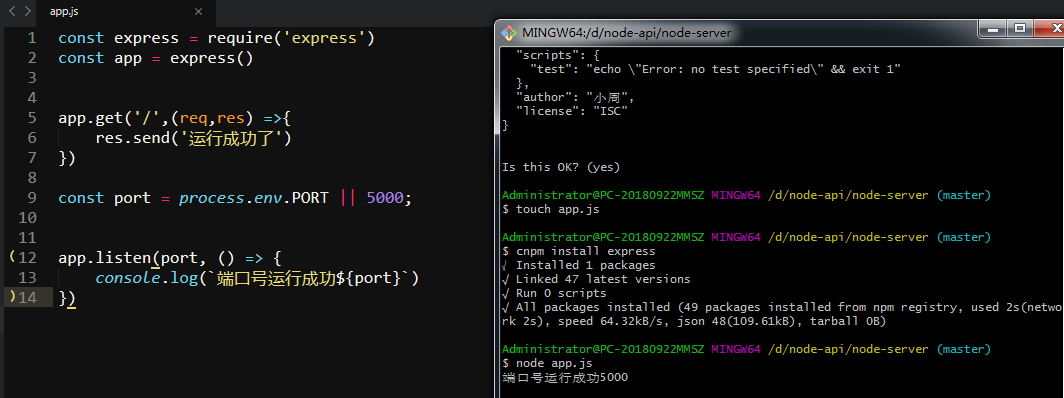1064x398 pixels.
Task: Click the "Installed 1 packages" output line
Action: pyautogui.click(x=579, y=265)
